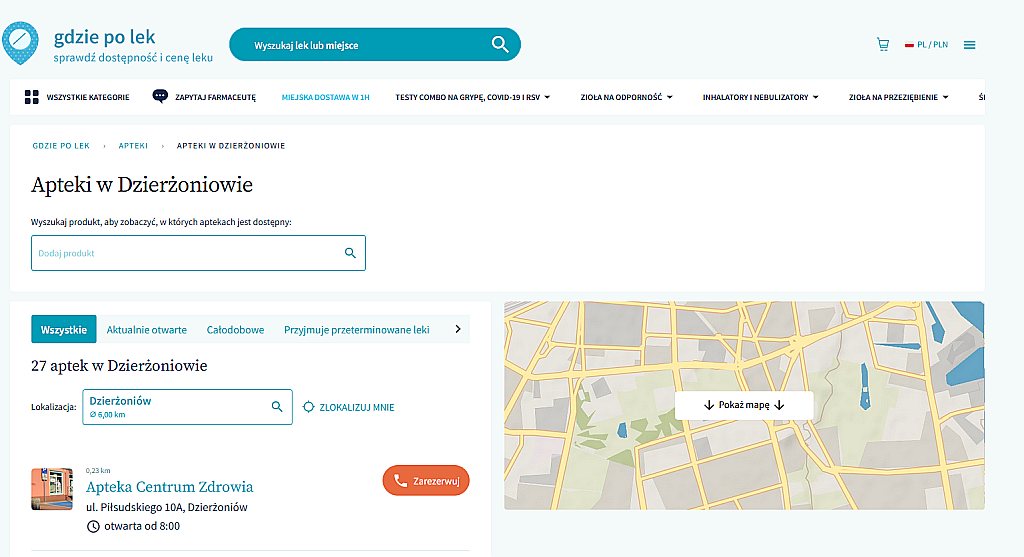Click the Apteki w Dzierżoniowie breadcrumb text
The width and height of the screenshot is (1024, 557).
[x=231, y=146]
